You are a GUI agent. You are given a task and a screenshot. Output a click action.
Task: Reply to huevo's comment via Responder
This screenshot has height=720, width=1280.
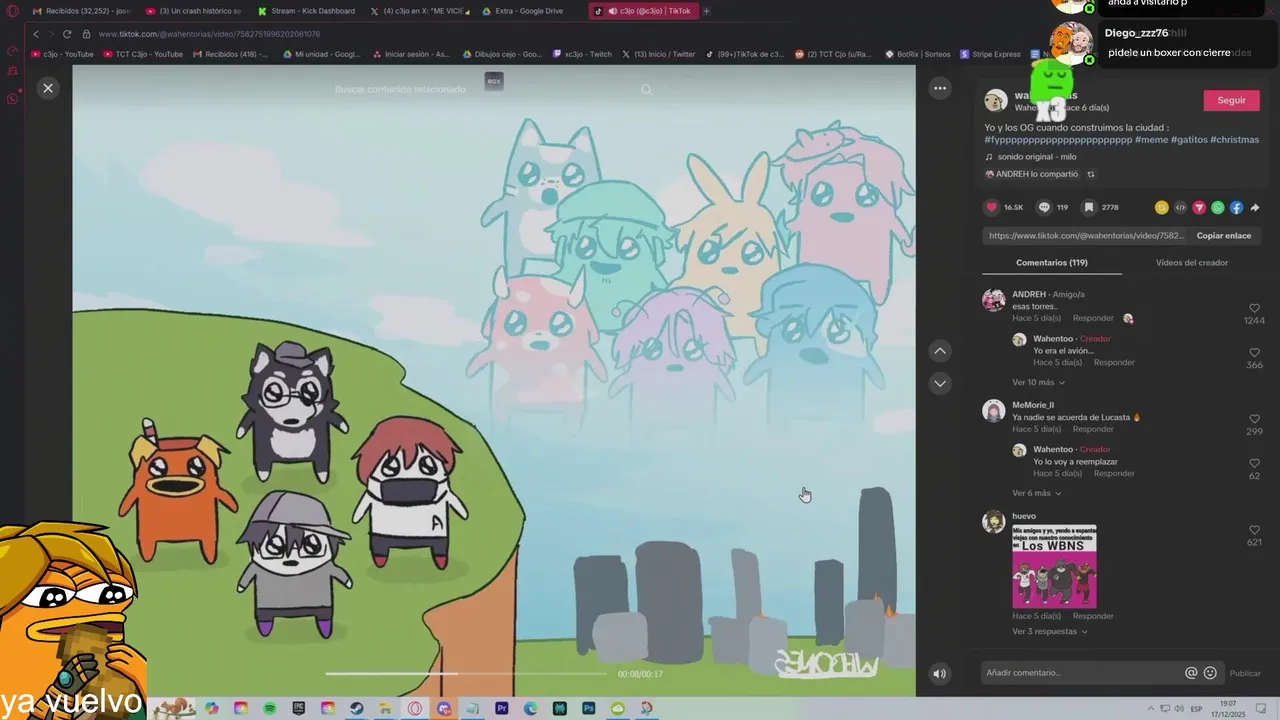pyautogui.click(x=1093, y=616)
